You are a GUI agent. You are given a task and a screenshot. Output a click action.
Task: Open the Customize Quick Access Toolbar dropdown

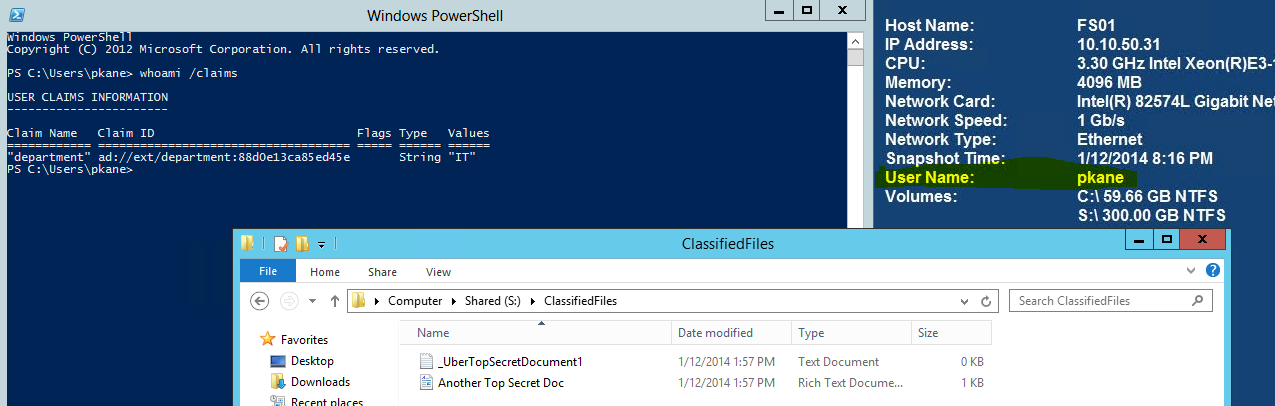(x=322, y=244)
